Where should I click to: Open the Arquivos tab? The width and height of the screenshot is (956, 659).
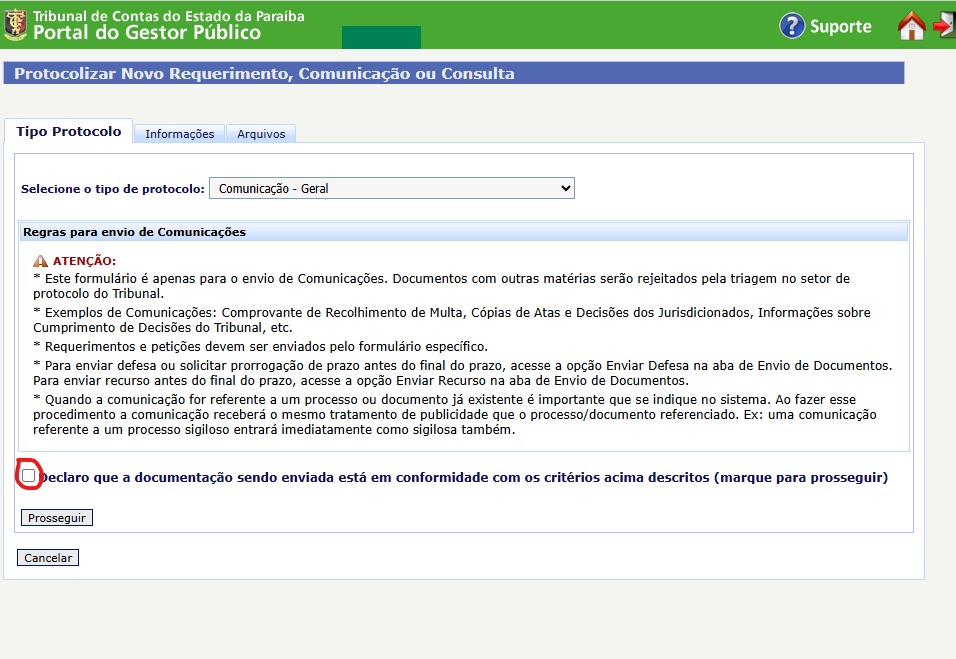click(261, 134)
